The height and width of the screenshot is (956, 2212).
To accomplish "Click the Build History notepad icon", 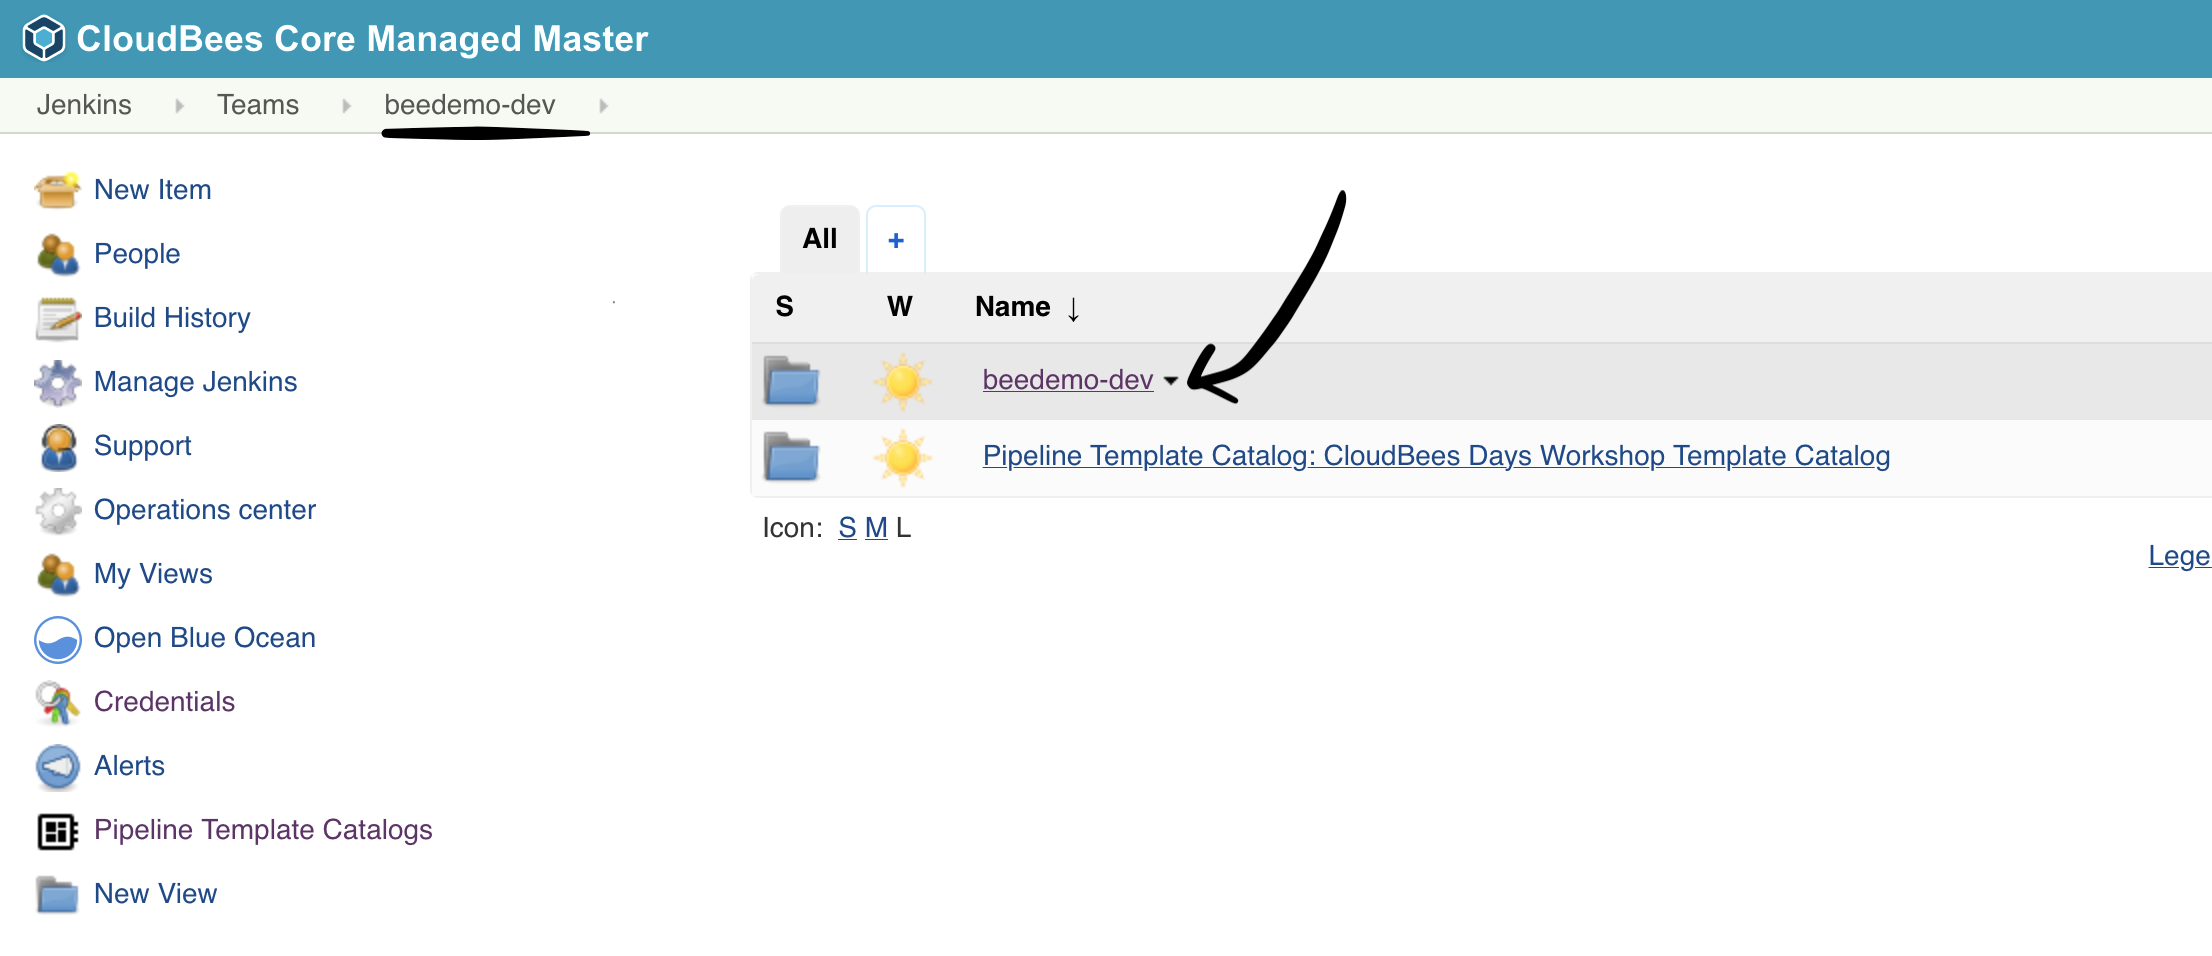I will pos(57,318).
